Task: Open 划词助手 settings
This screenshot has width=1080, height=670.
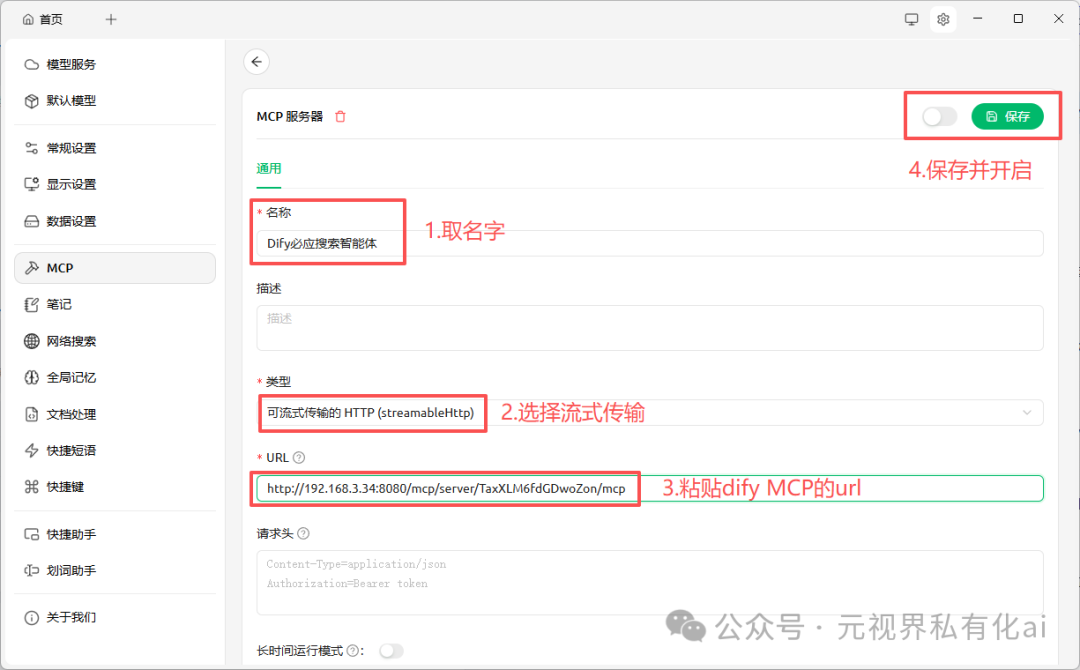Action: coord(115,570)
